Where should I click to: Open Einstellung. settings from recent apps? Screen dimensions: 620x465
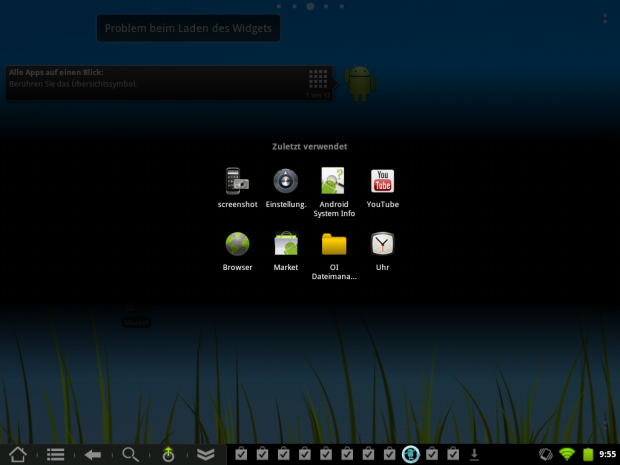coord(286,188)
